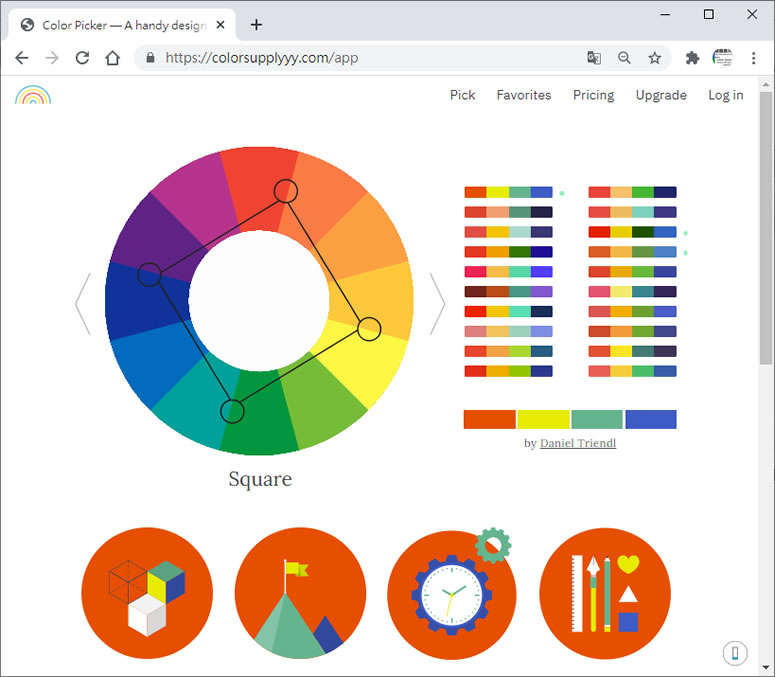Switch to previous harmony with left arrow
This screenshot has height=677, width=775.
point(83,304)
